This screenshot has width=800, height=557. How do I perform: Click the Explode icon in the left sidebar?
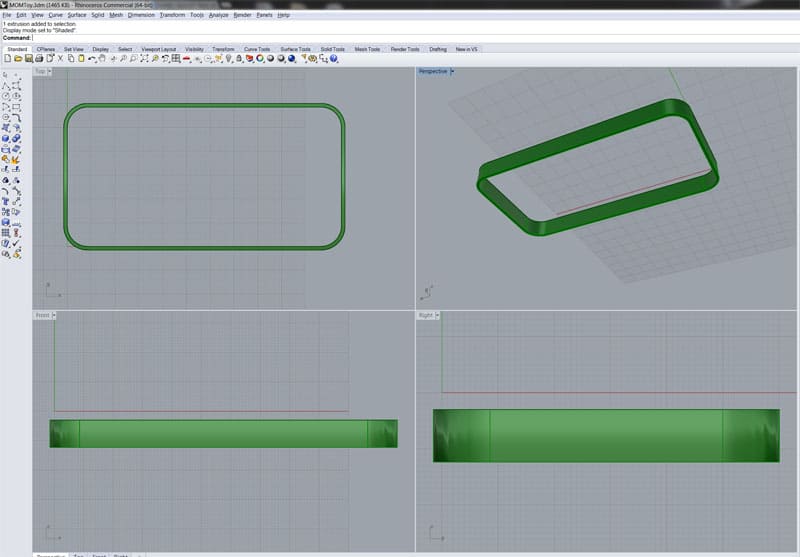click(x=16, y=160)
